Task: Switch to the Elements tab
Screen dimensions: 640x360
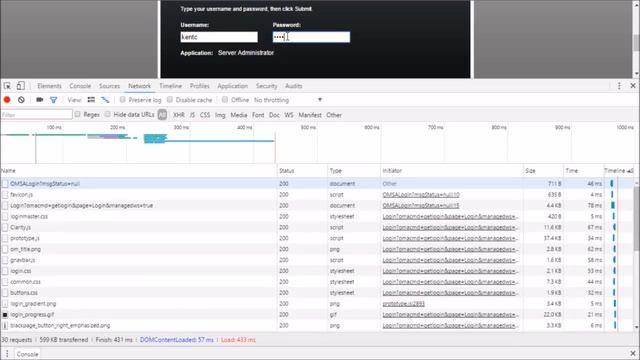Action: (x=49, y=86)
